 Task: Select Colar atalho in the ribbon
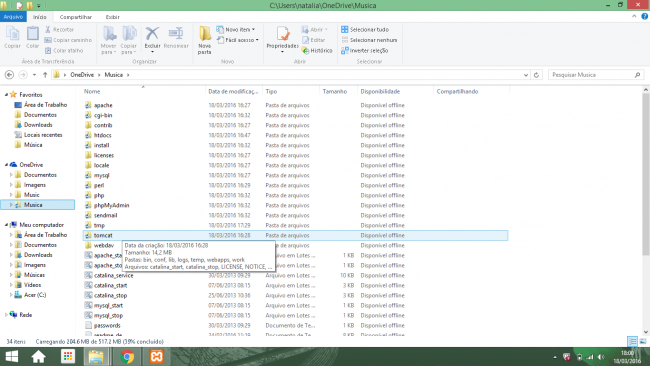click(64, 51)
